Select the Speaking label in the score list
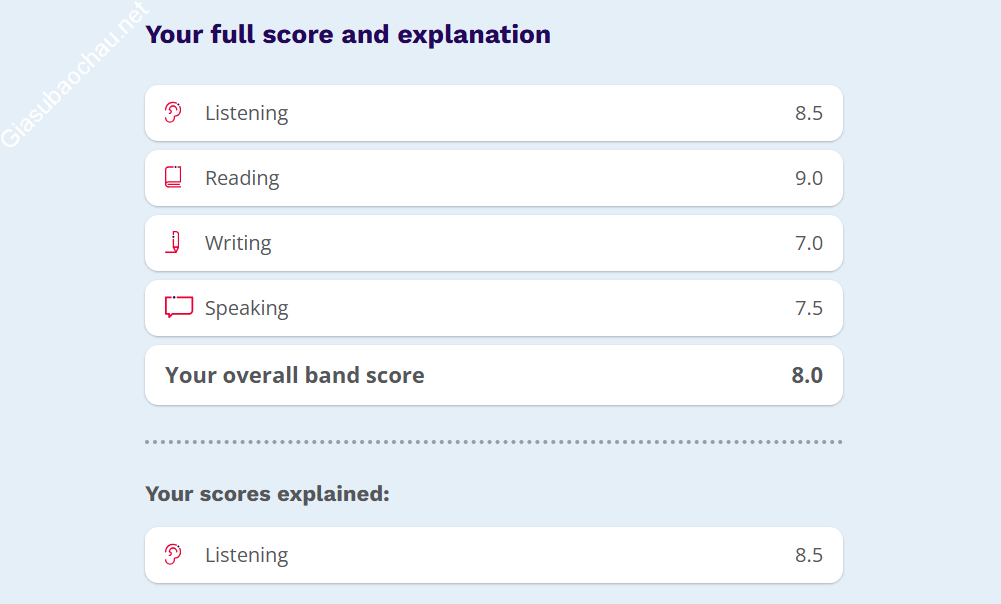This screenshot has width=1001, height=604. pos(246,308)
